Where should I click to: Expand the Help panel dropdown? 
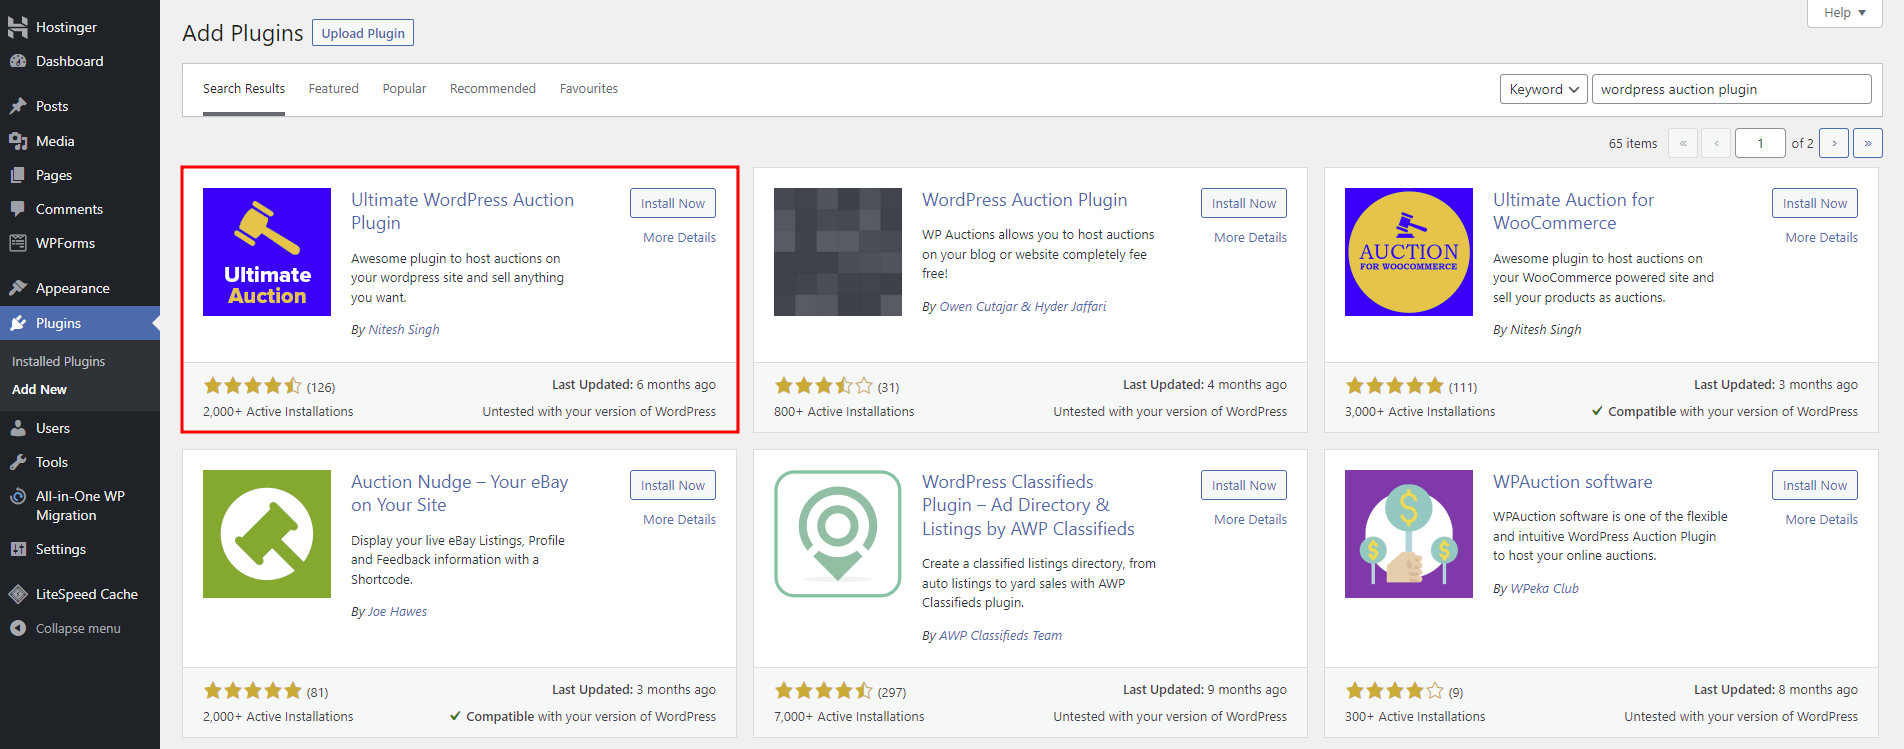[1844, 13]
